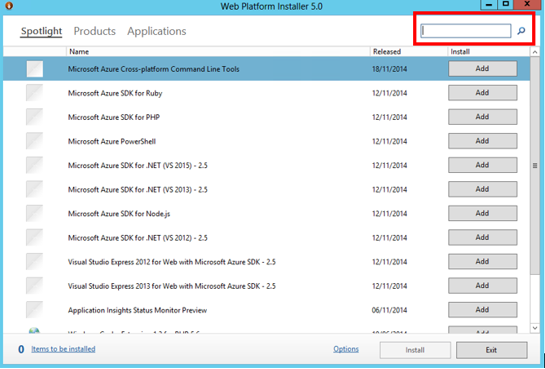Maximize the Web Platform Installer window
The height and width of the screenshot is (369, 545).
point(506,4)
